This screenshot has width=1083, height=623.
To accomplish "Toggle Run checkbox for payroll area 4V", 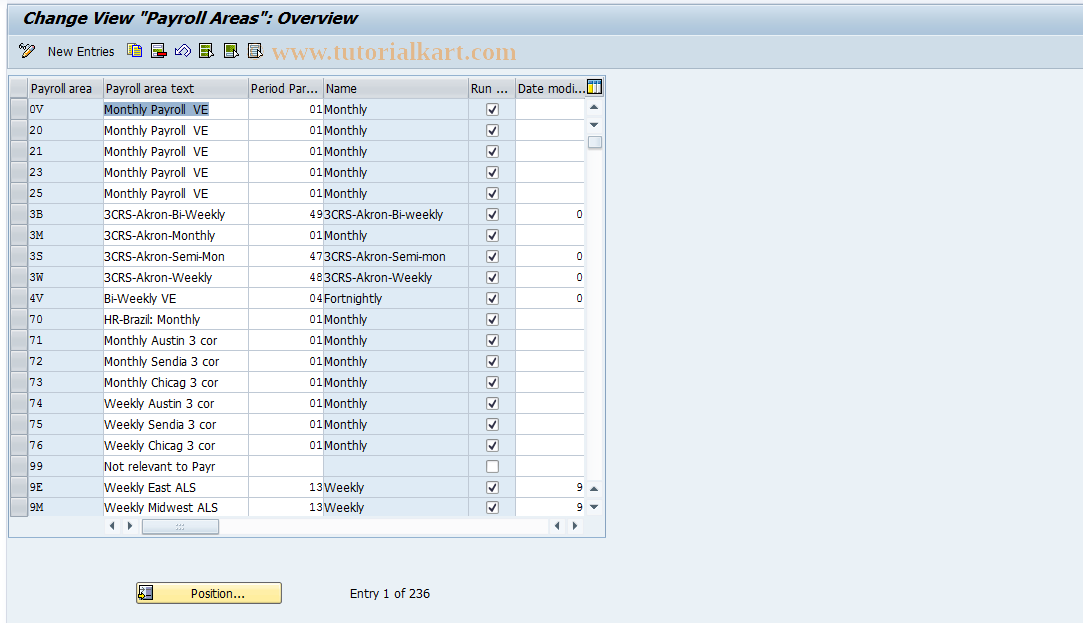I will pos(492,298).
